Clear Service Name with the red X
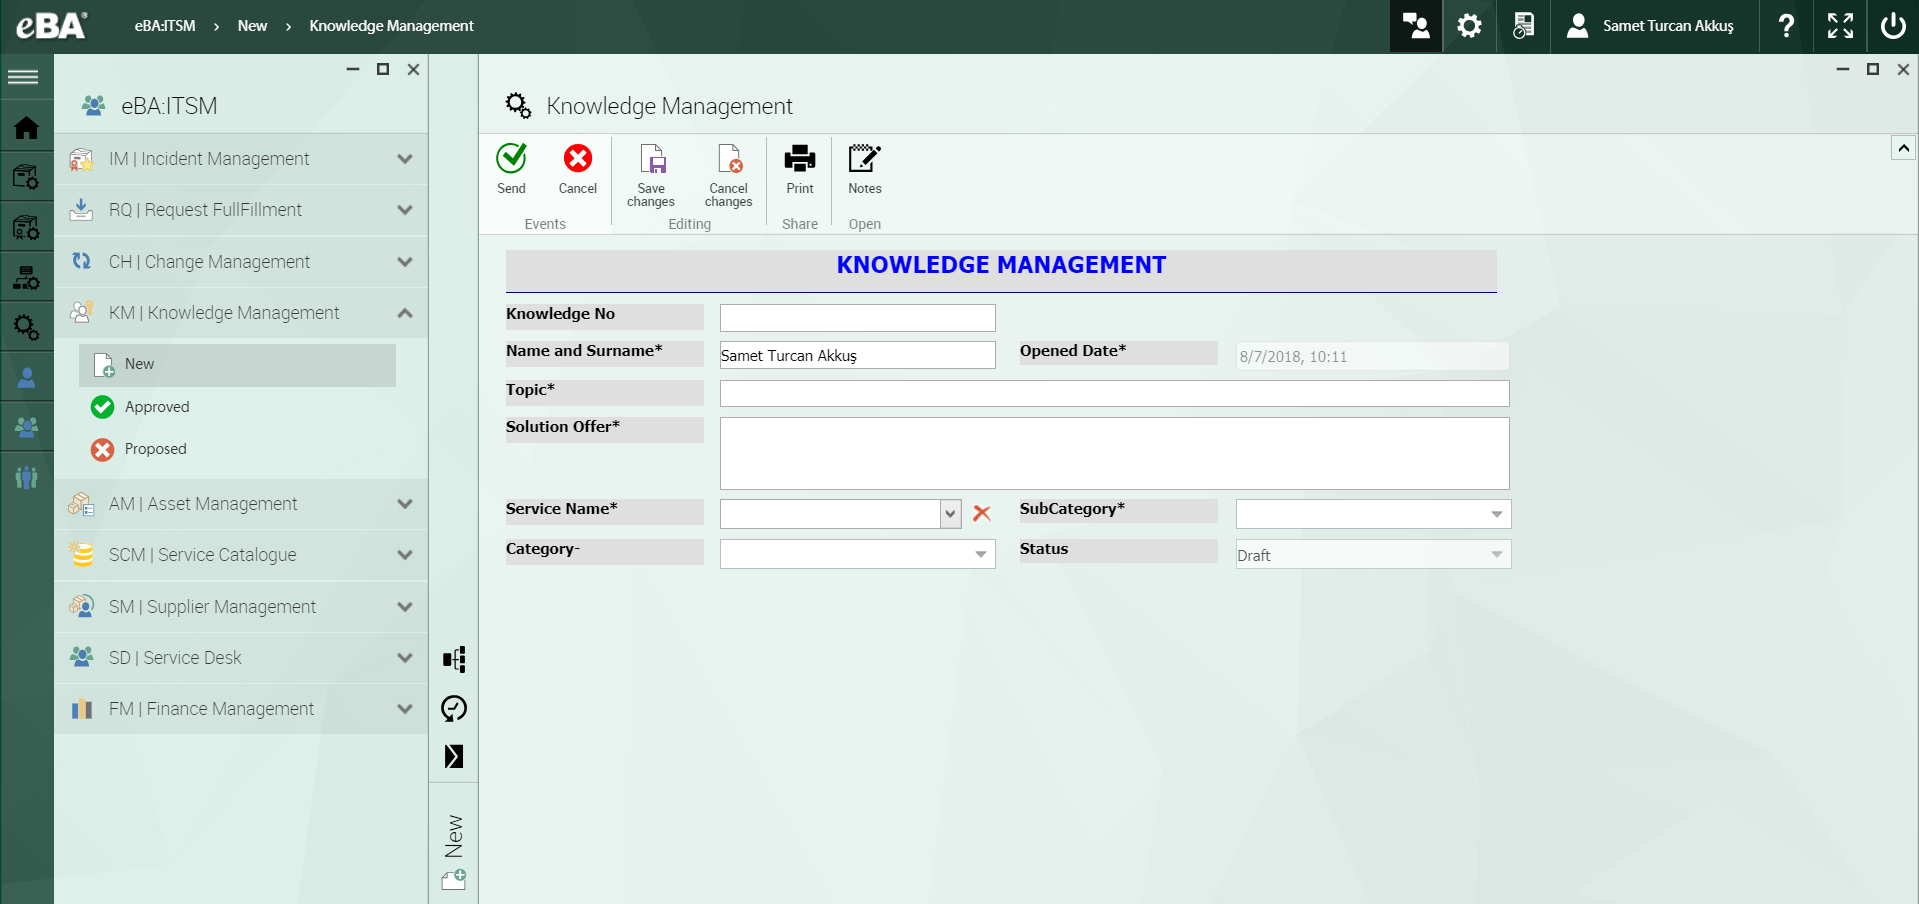Image resolution: width=1919 pixels, height=904 pixels. click(x=982, y=513)
